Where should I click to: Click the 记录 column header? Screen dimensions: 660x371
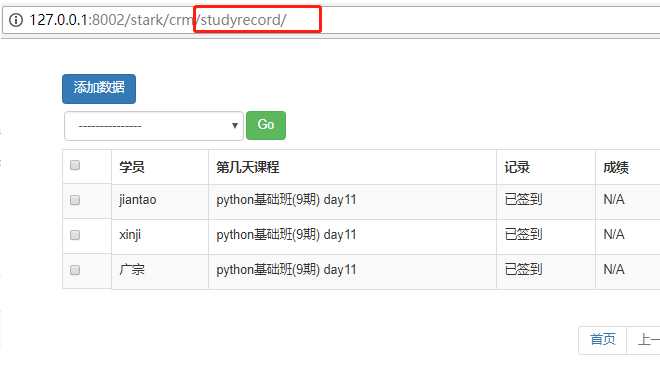point(517,167)
